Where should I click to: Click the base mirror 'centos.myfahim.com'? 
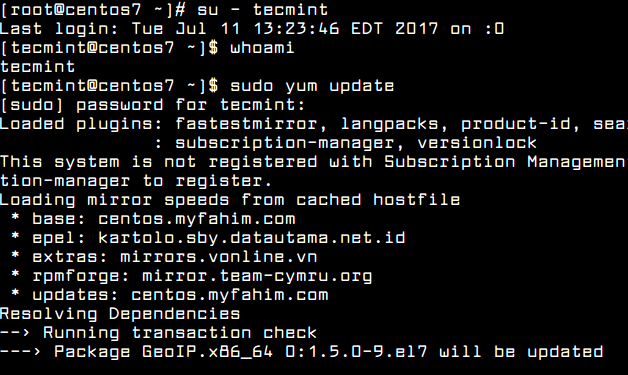(x=197, y=220)
